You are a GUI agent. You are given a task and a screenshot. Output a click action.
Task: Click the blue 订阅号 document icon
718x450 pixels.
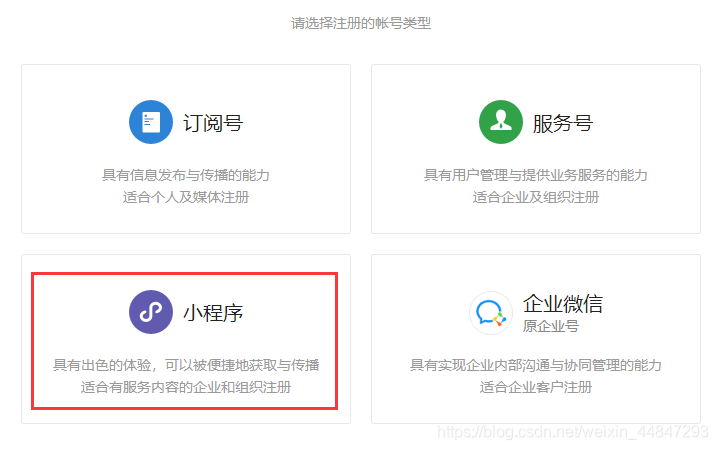click(151, 122)
